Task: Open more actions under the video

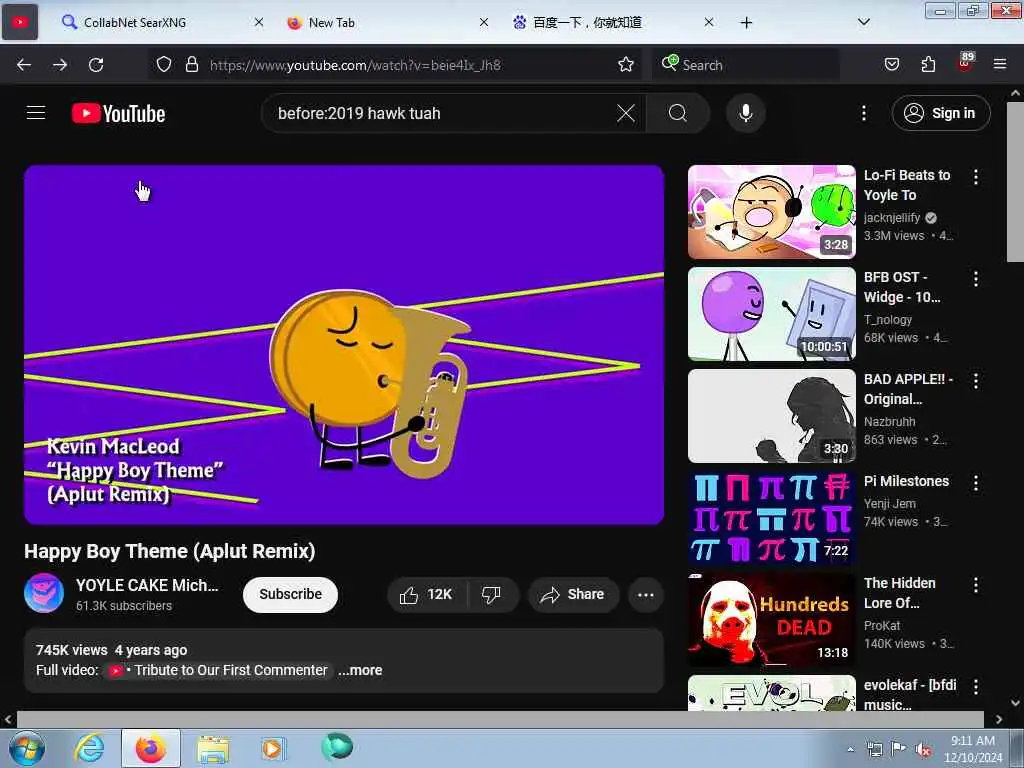Action: [x=646, y=595]
